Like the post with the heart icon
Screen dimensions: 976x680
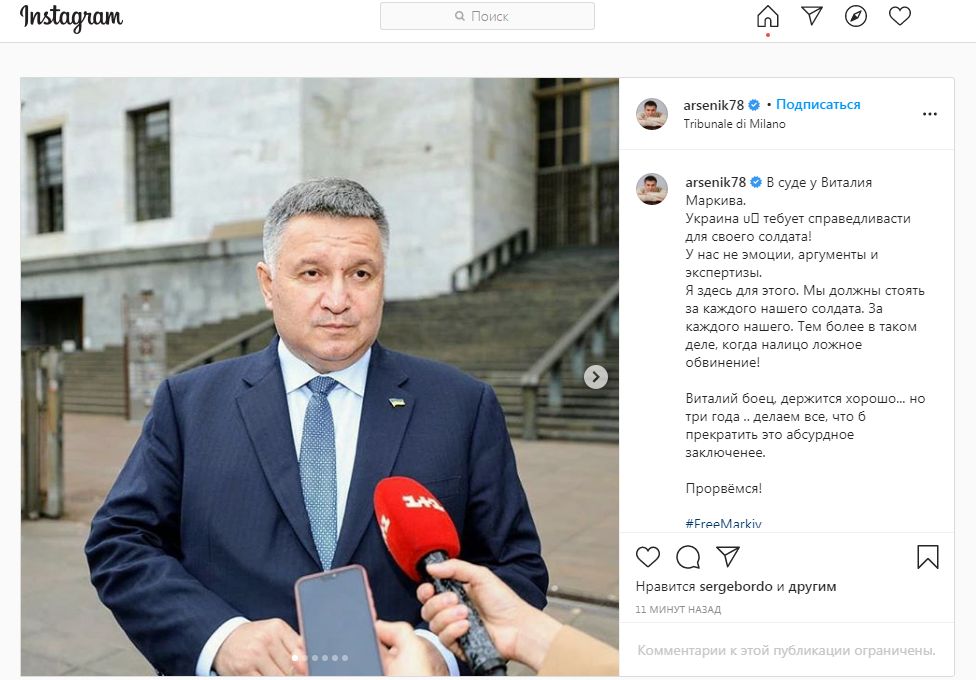(647, 557)
